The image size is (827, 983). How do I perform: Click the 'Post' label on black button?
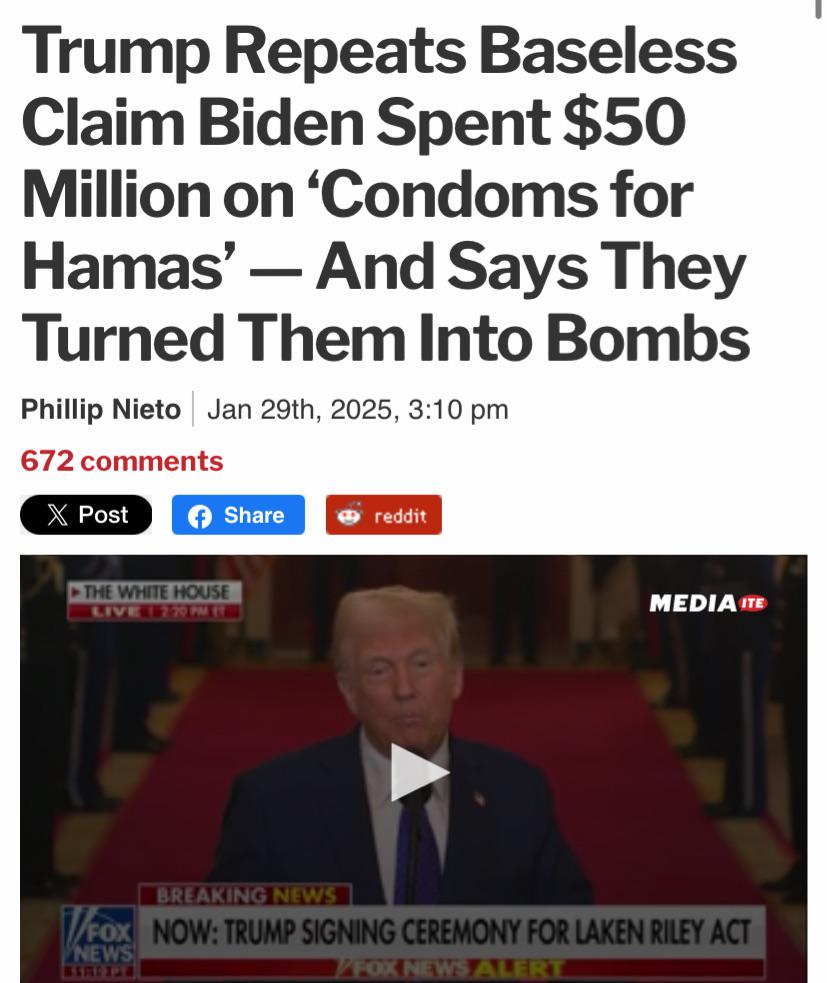click(103, 515)
